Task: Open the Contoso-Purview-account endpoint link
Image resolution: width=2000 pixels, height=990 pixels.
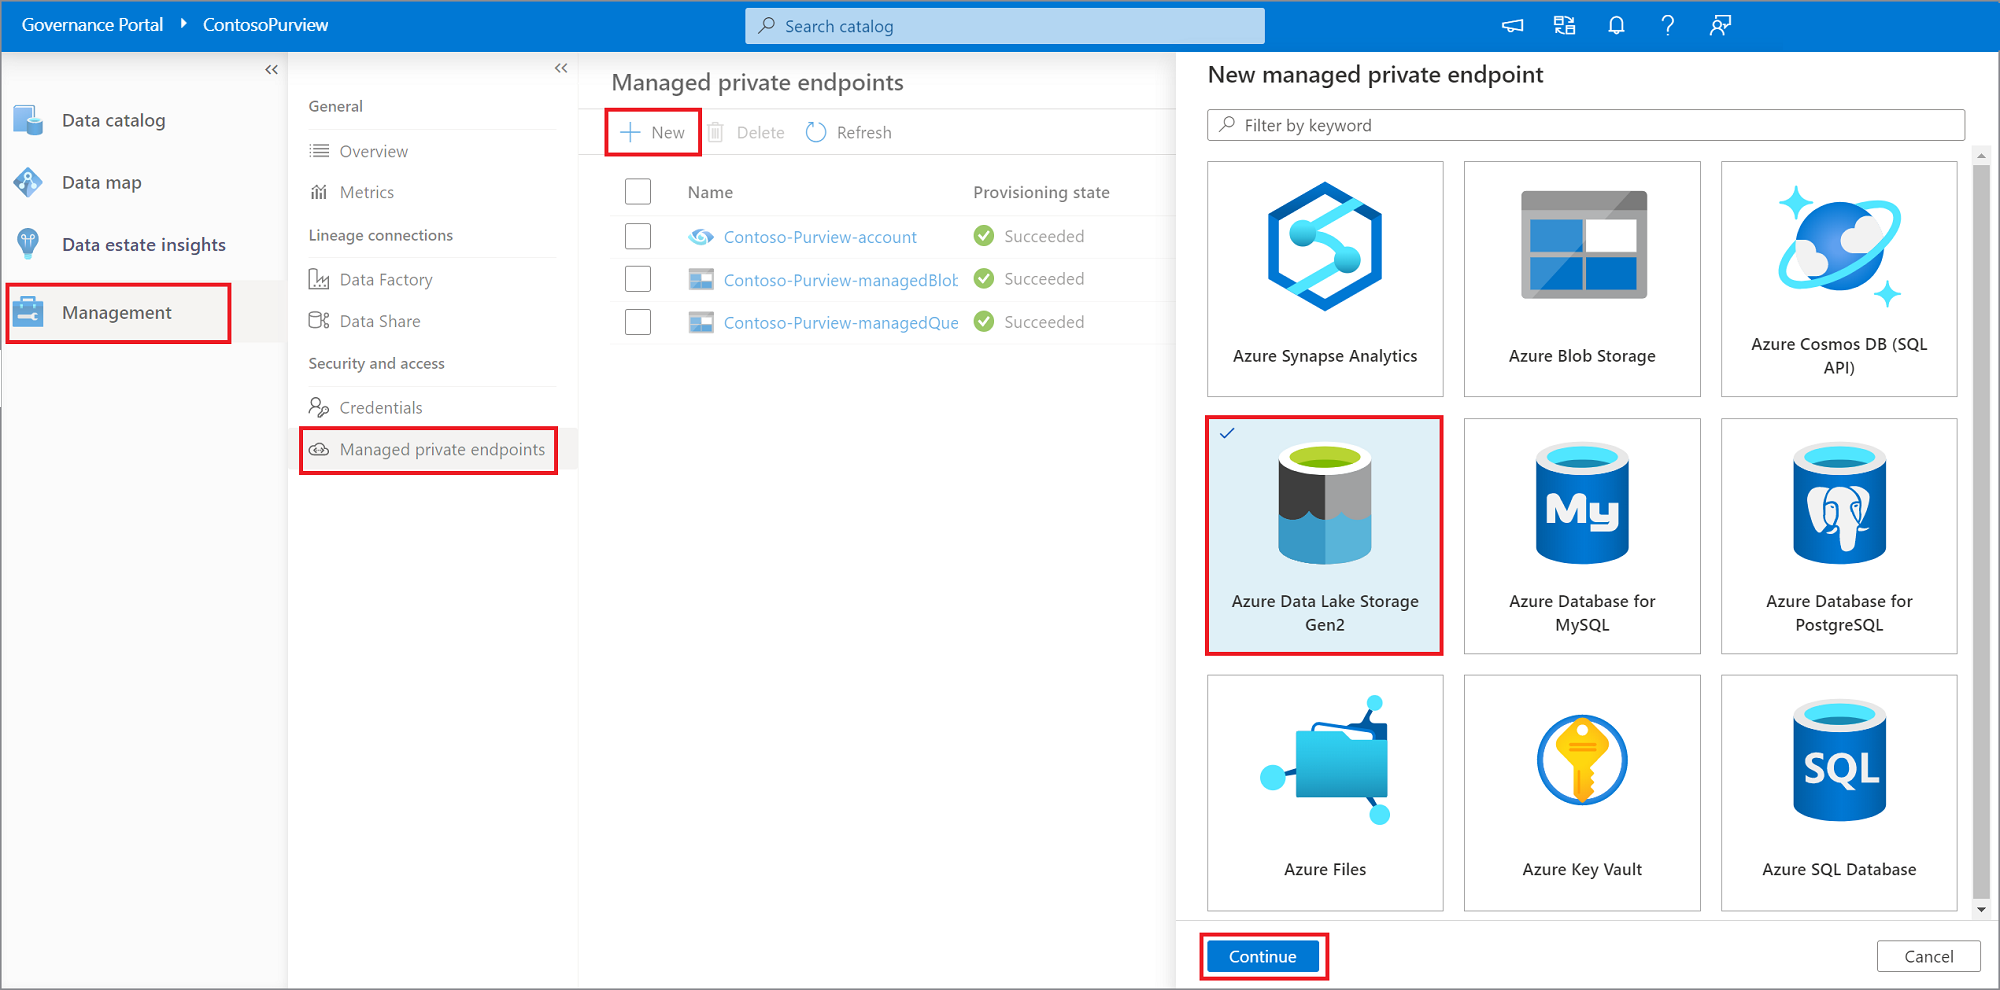Action: pos(820,237)
